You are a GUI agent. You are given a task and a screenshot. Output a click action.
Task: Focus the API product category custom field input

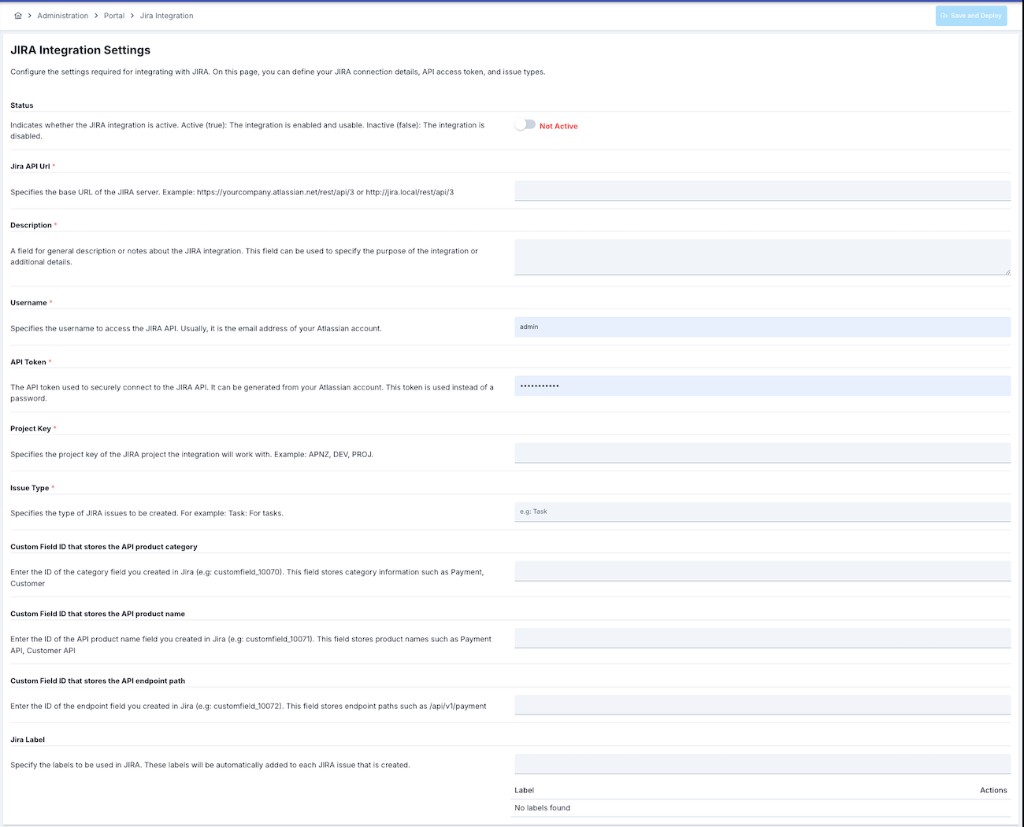(x=762, y=571)
